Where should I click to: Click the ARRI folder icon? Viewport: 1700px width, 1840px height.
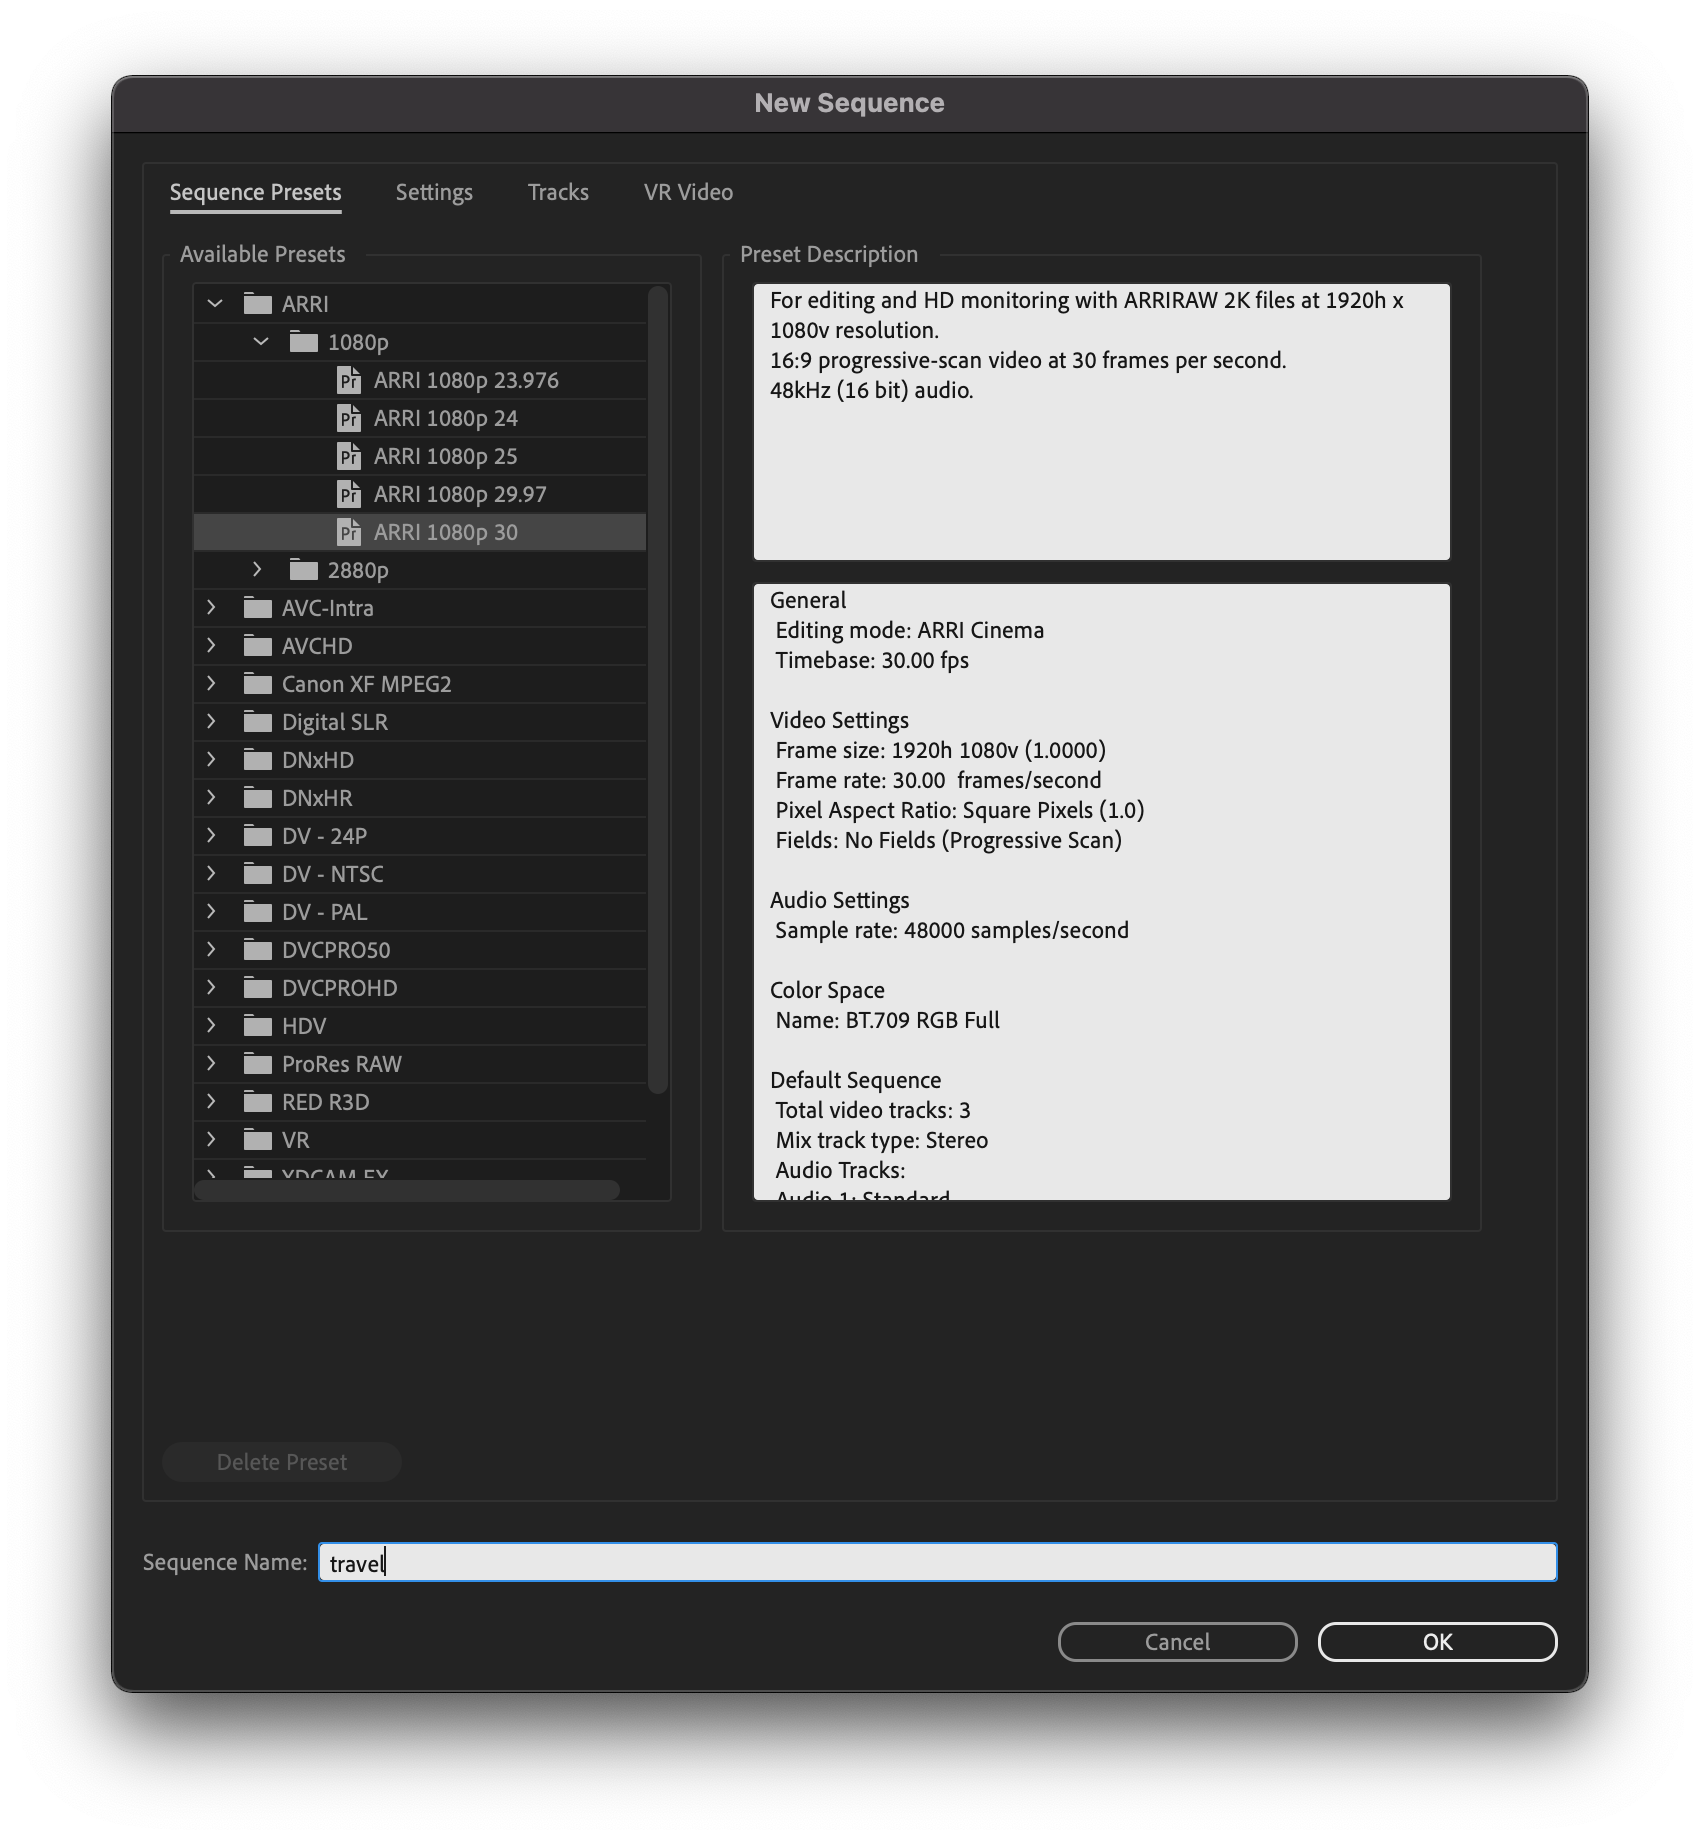pyautogui.click(x=258, y=303)
